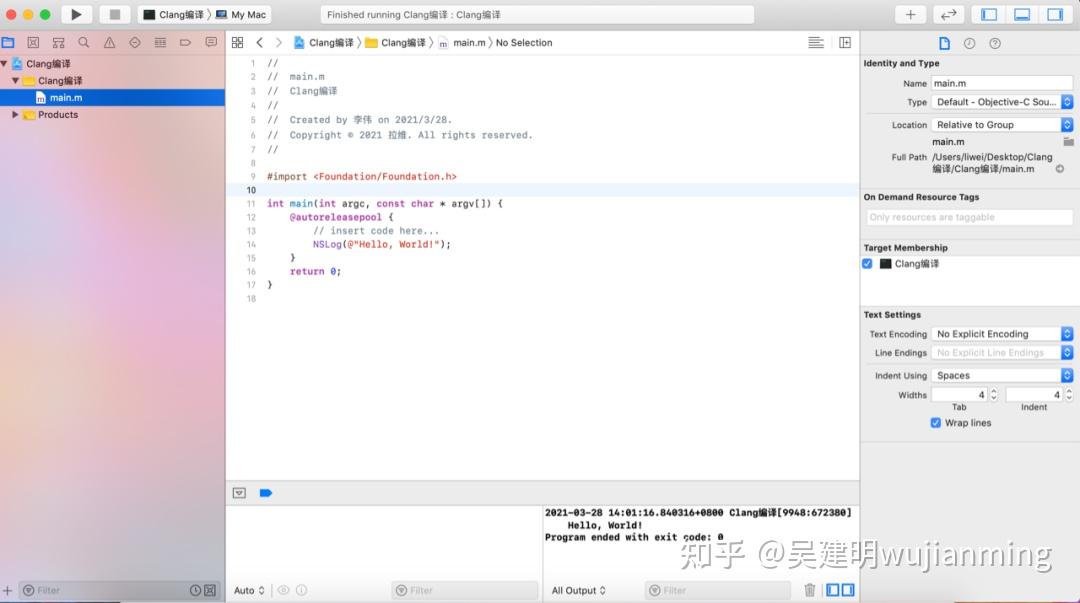Open Indent Using dropdown
The height and width of the screenshot is (603, 1080).
[1002, 376]
